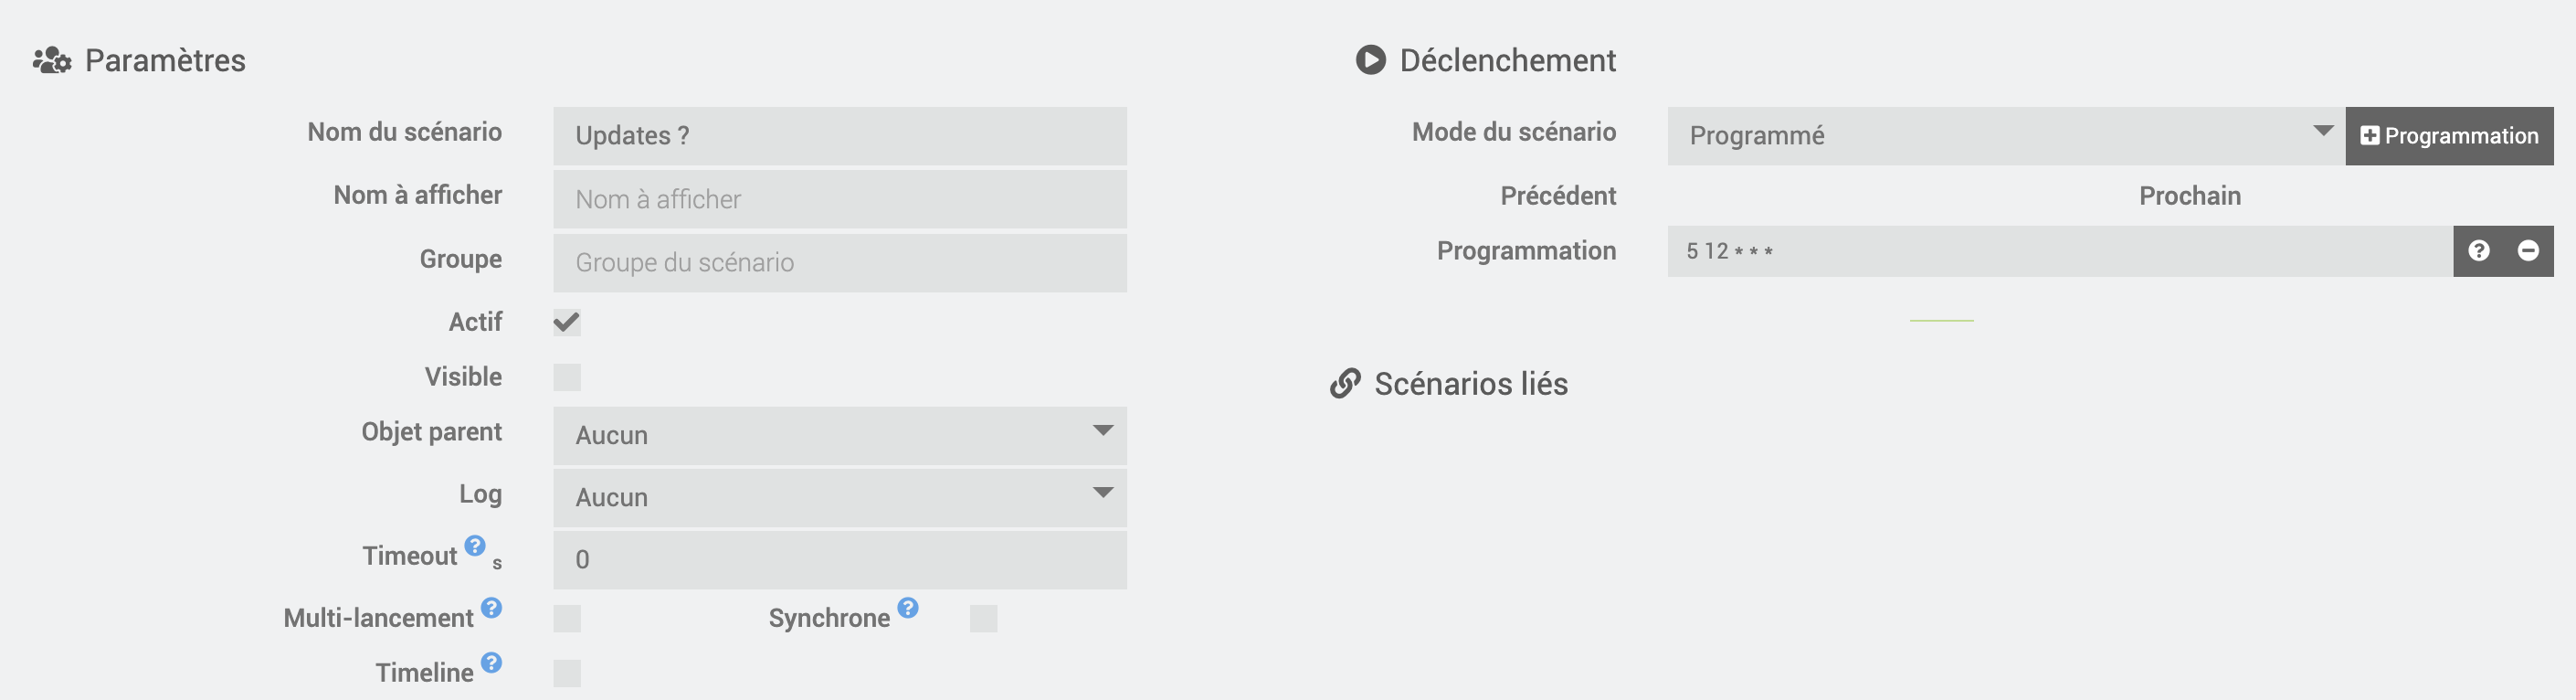Image resolution: width=2576 pixels, height=700 pixels.
Task: Click the Déclenchement play circle icon
Action: tap(1370, 61)
